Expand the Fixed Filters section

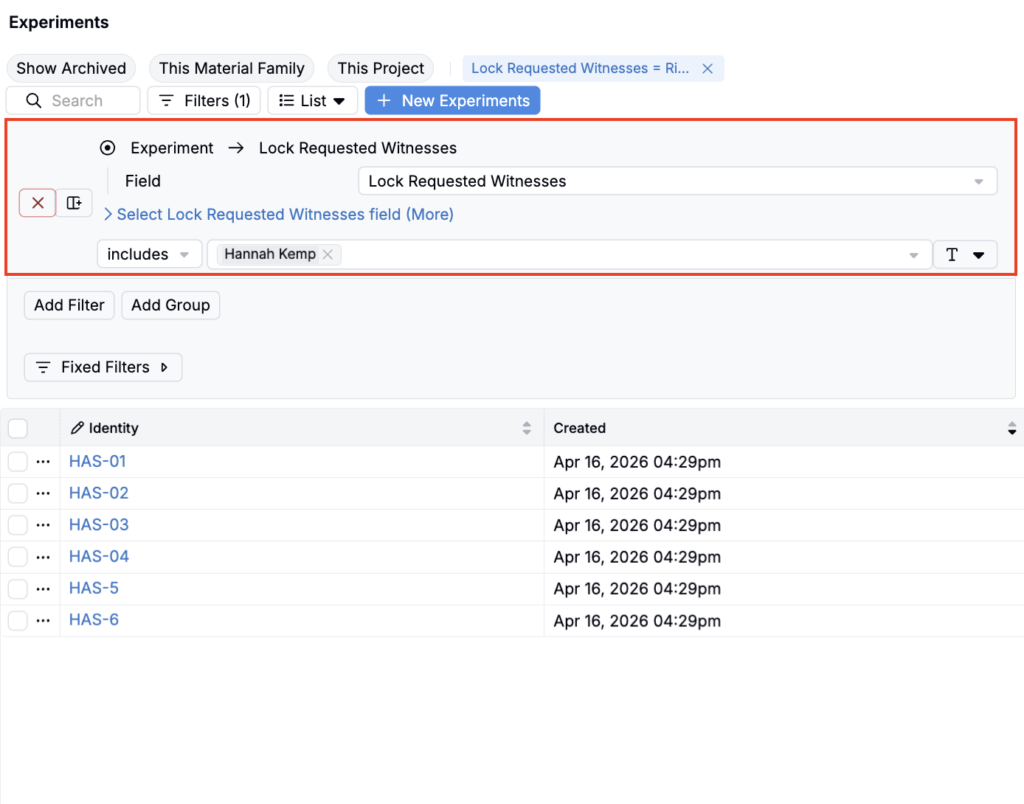(103, 367)
